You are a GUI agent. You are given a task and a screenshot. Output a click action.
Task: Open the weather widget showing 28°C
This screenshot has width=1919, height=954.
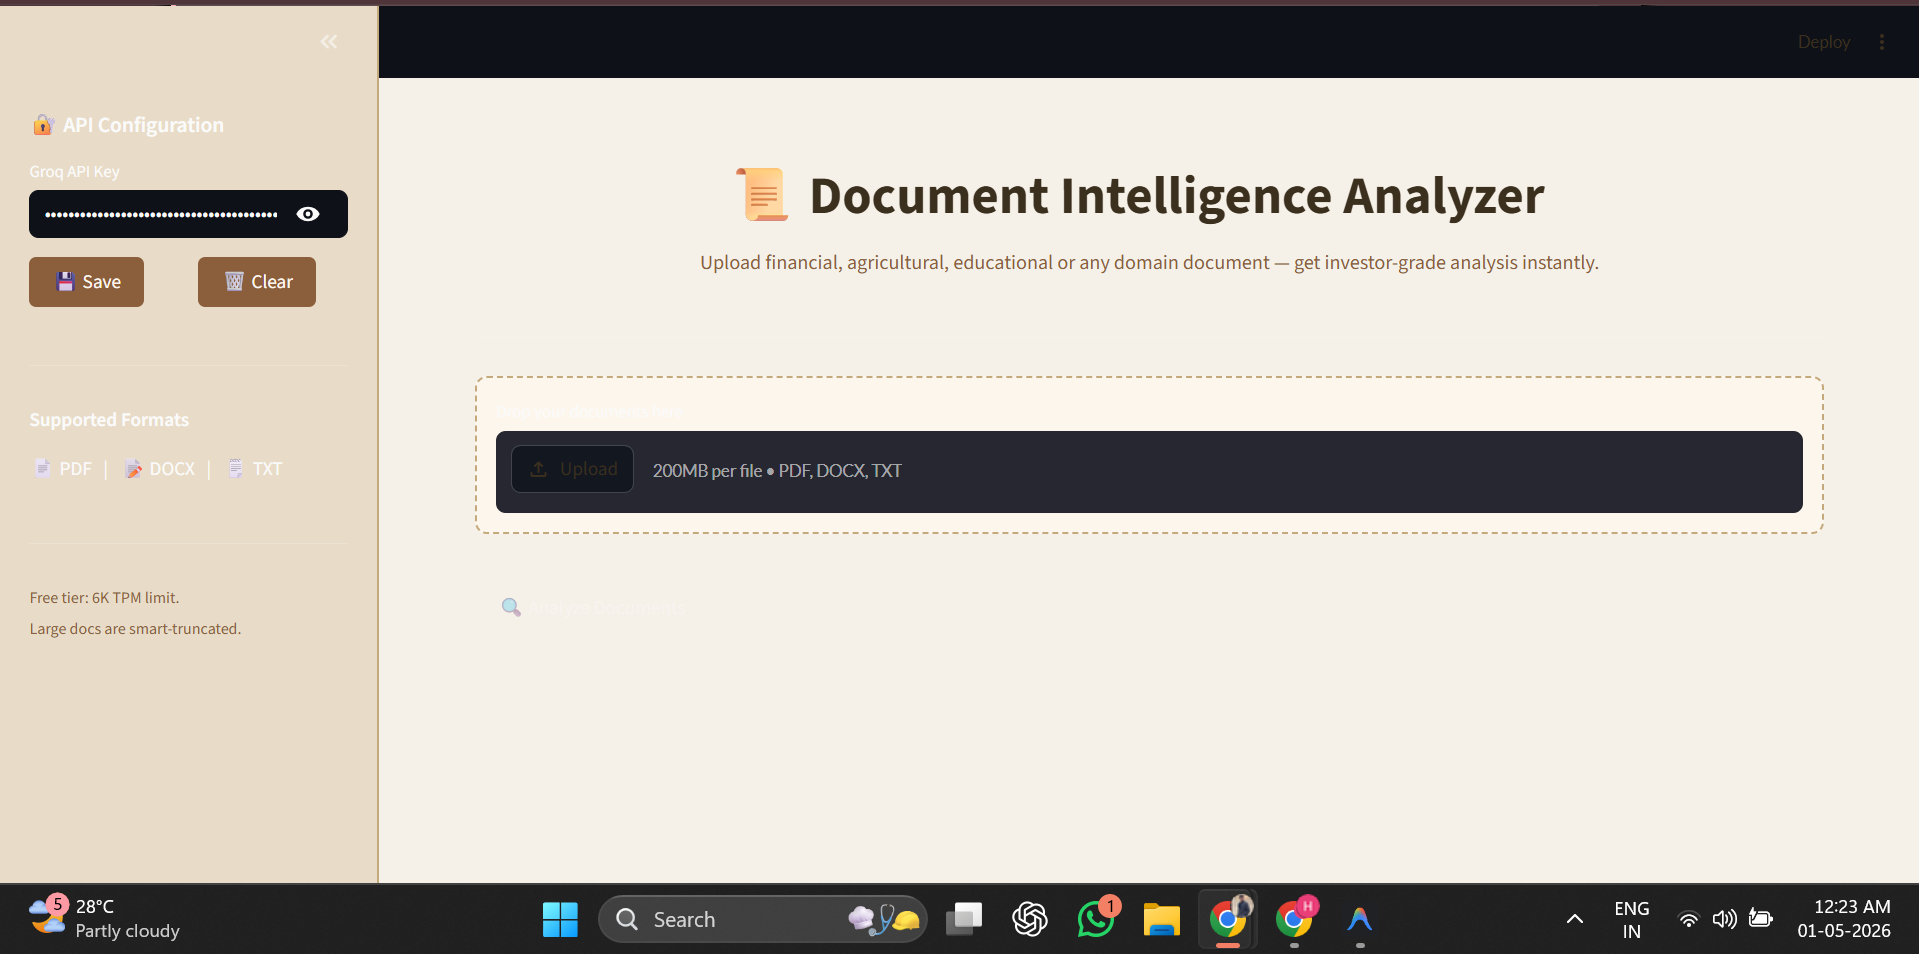104,918
